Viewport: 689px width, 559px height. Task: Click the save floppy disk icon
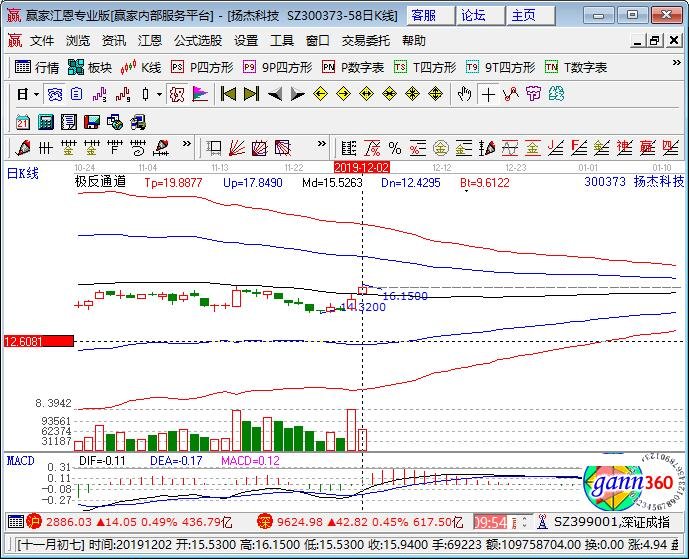point(91,122)
